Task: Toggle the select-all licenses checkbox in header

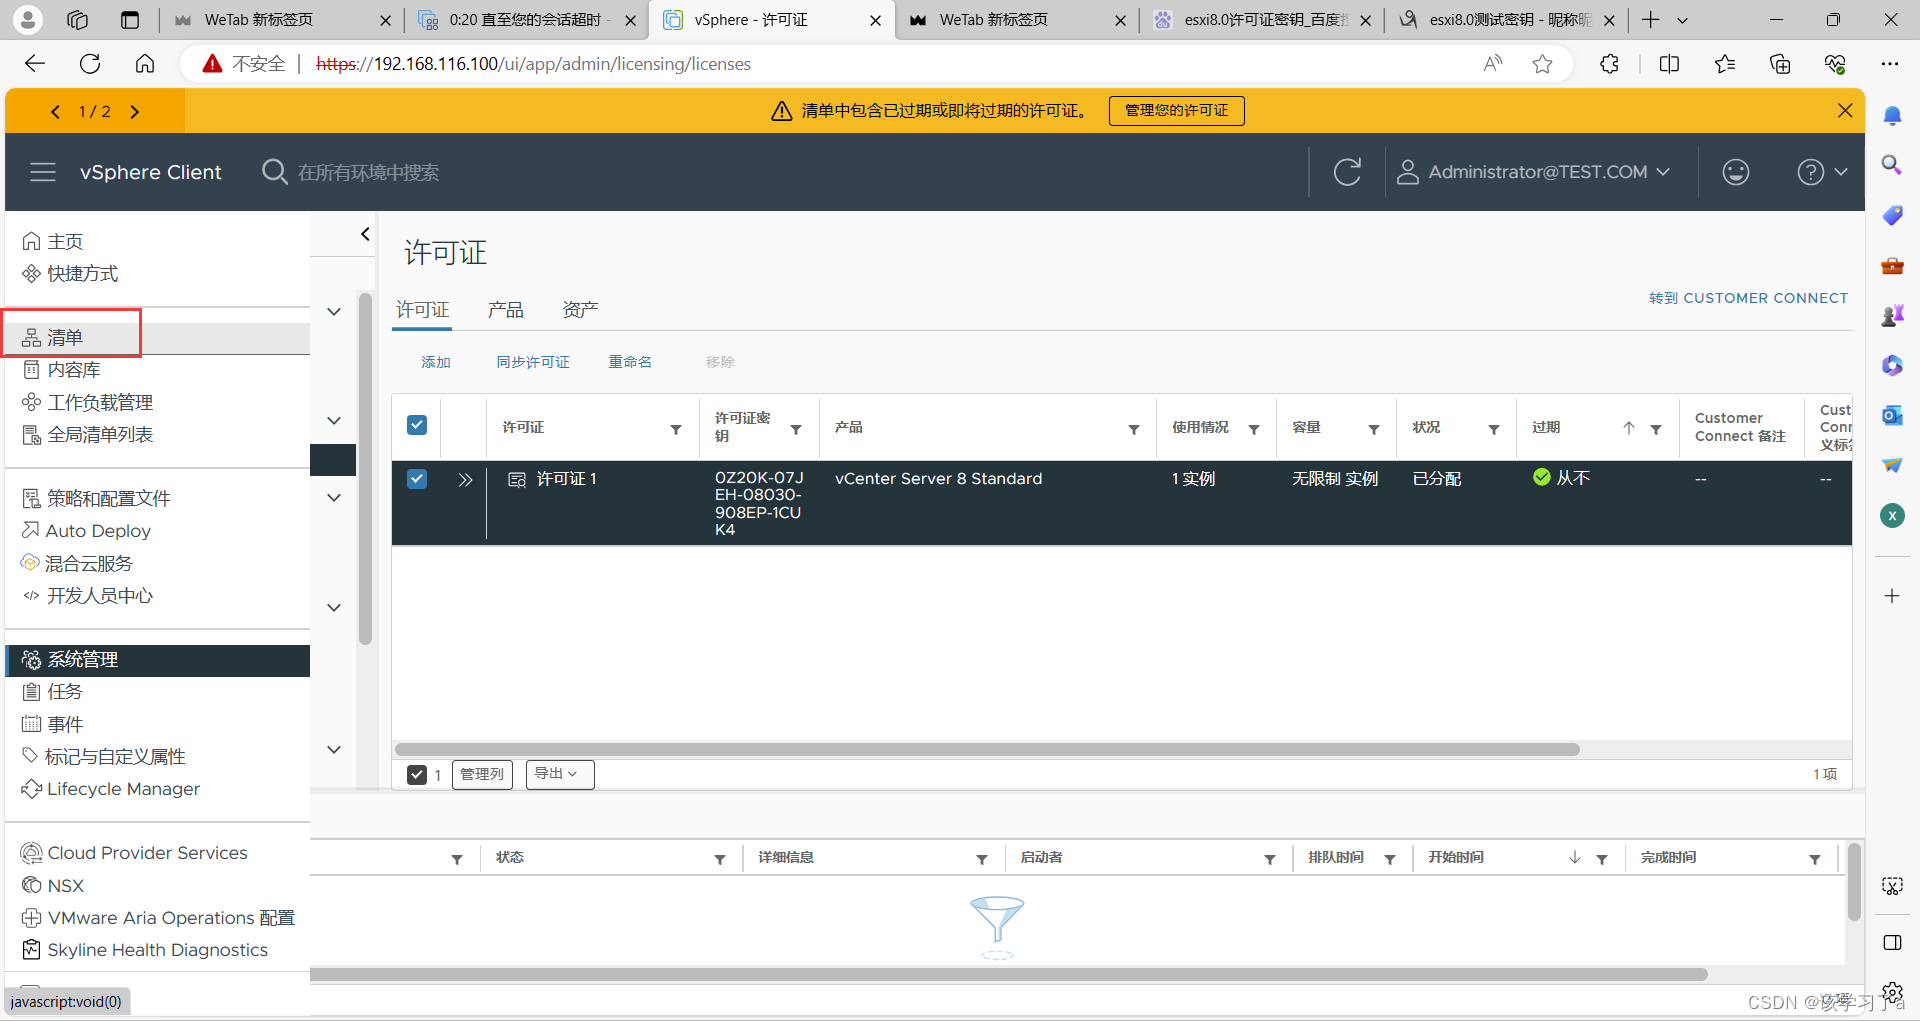Action: coord(417,425)
